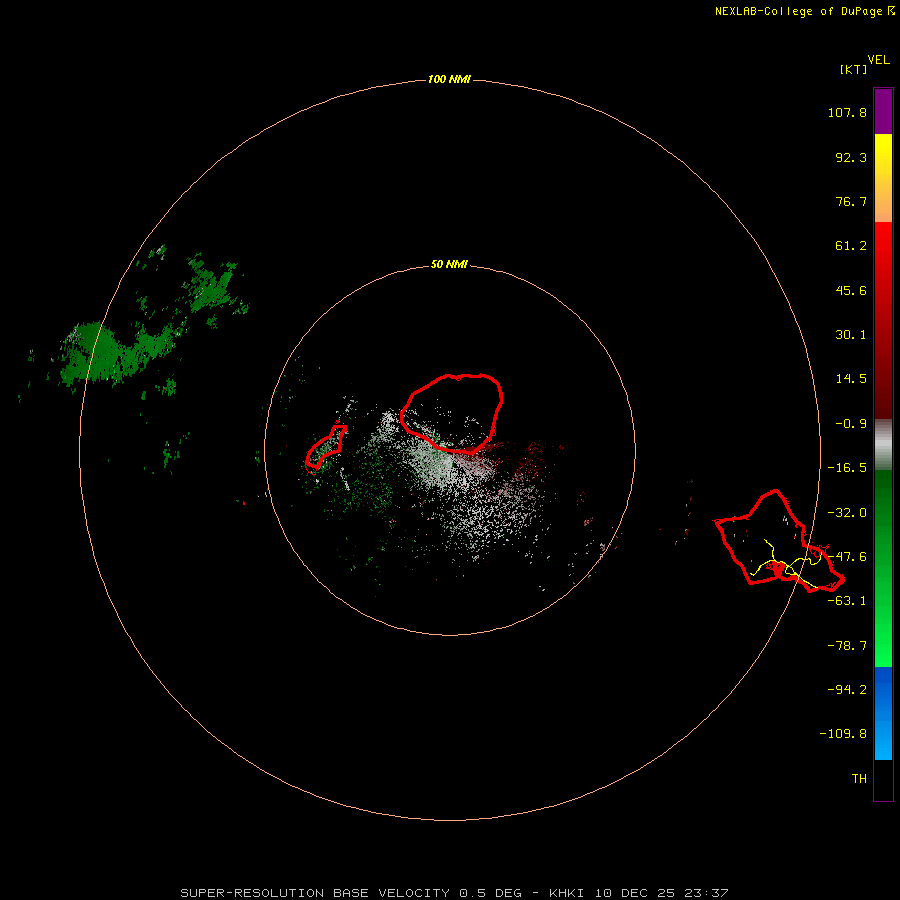900x900 pixels.
Task: Click the 30.1 legend value
Action: [851, 335]
